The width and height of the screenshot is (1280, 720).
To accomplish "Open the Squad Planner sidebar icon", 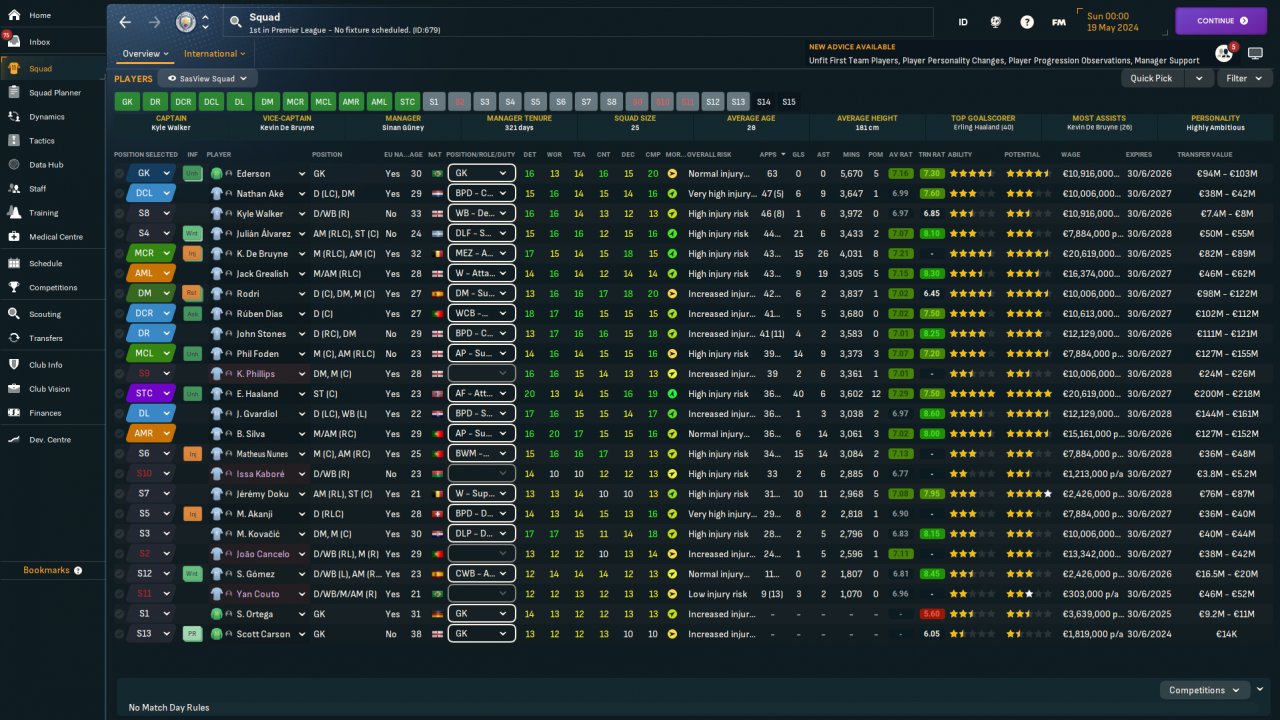I will (x=14, y=93).
